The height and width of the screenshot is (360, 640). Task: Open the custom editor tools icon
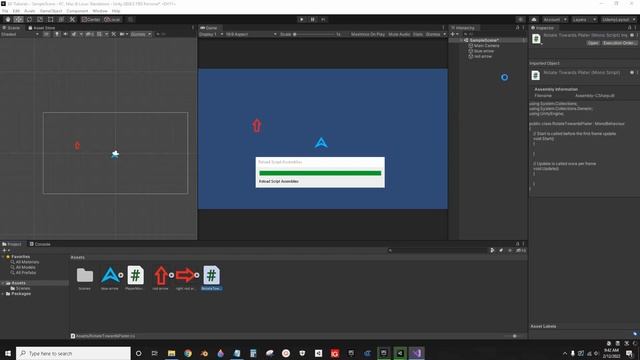(x=72, y=20)
